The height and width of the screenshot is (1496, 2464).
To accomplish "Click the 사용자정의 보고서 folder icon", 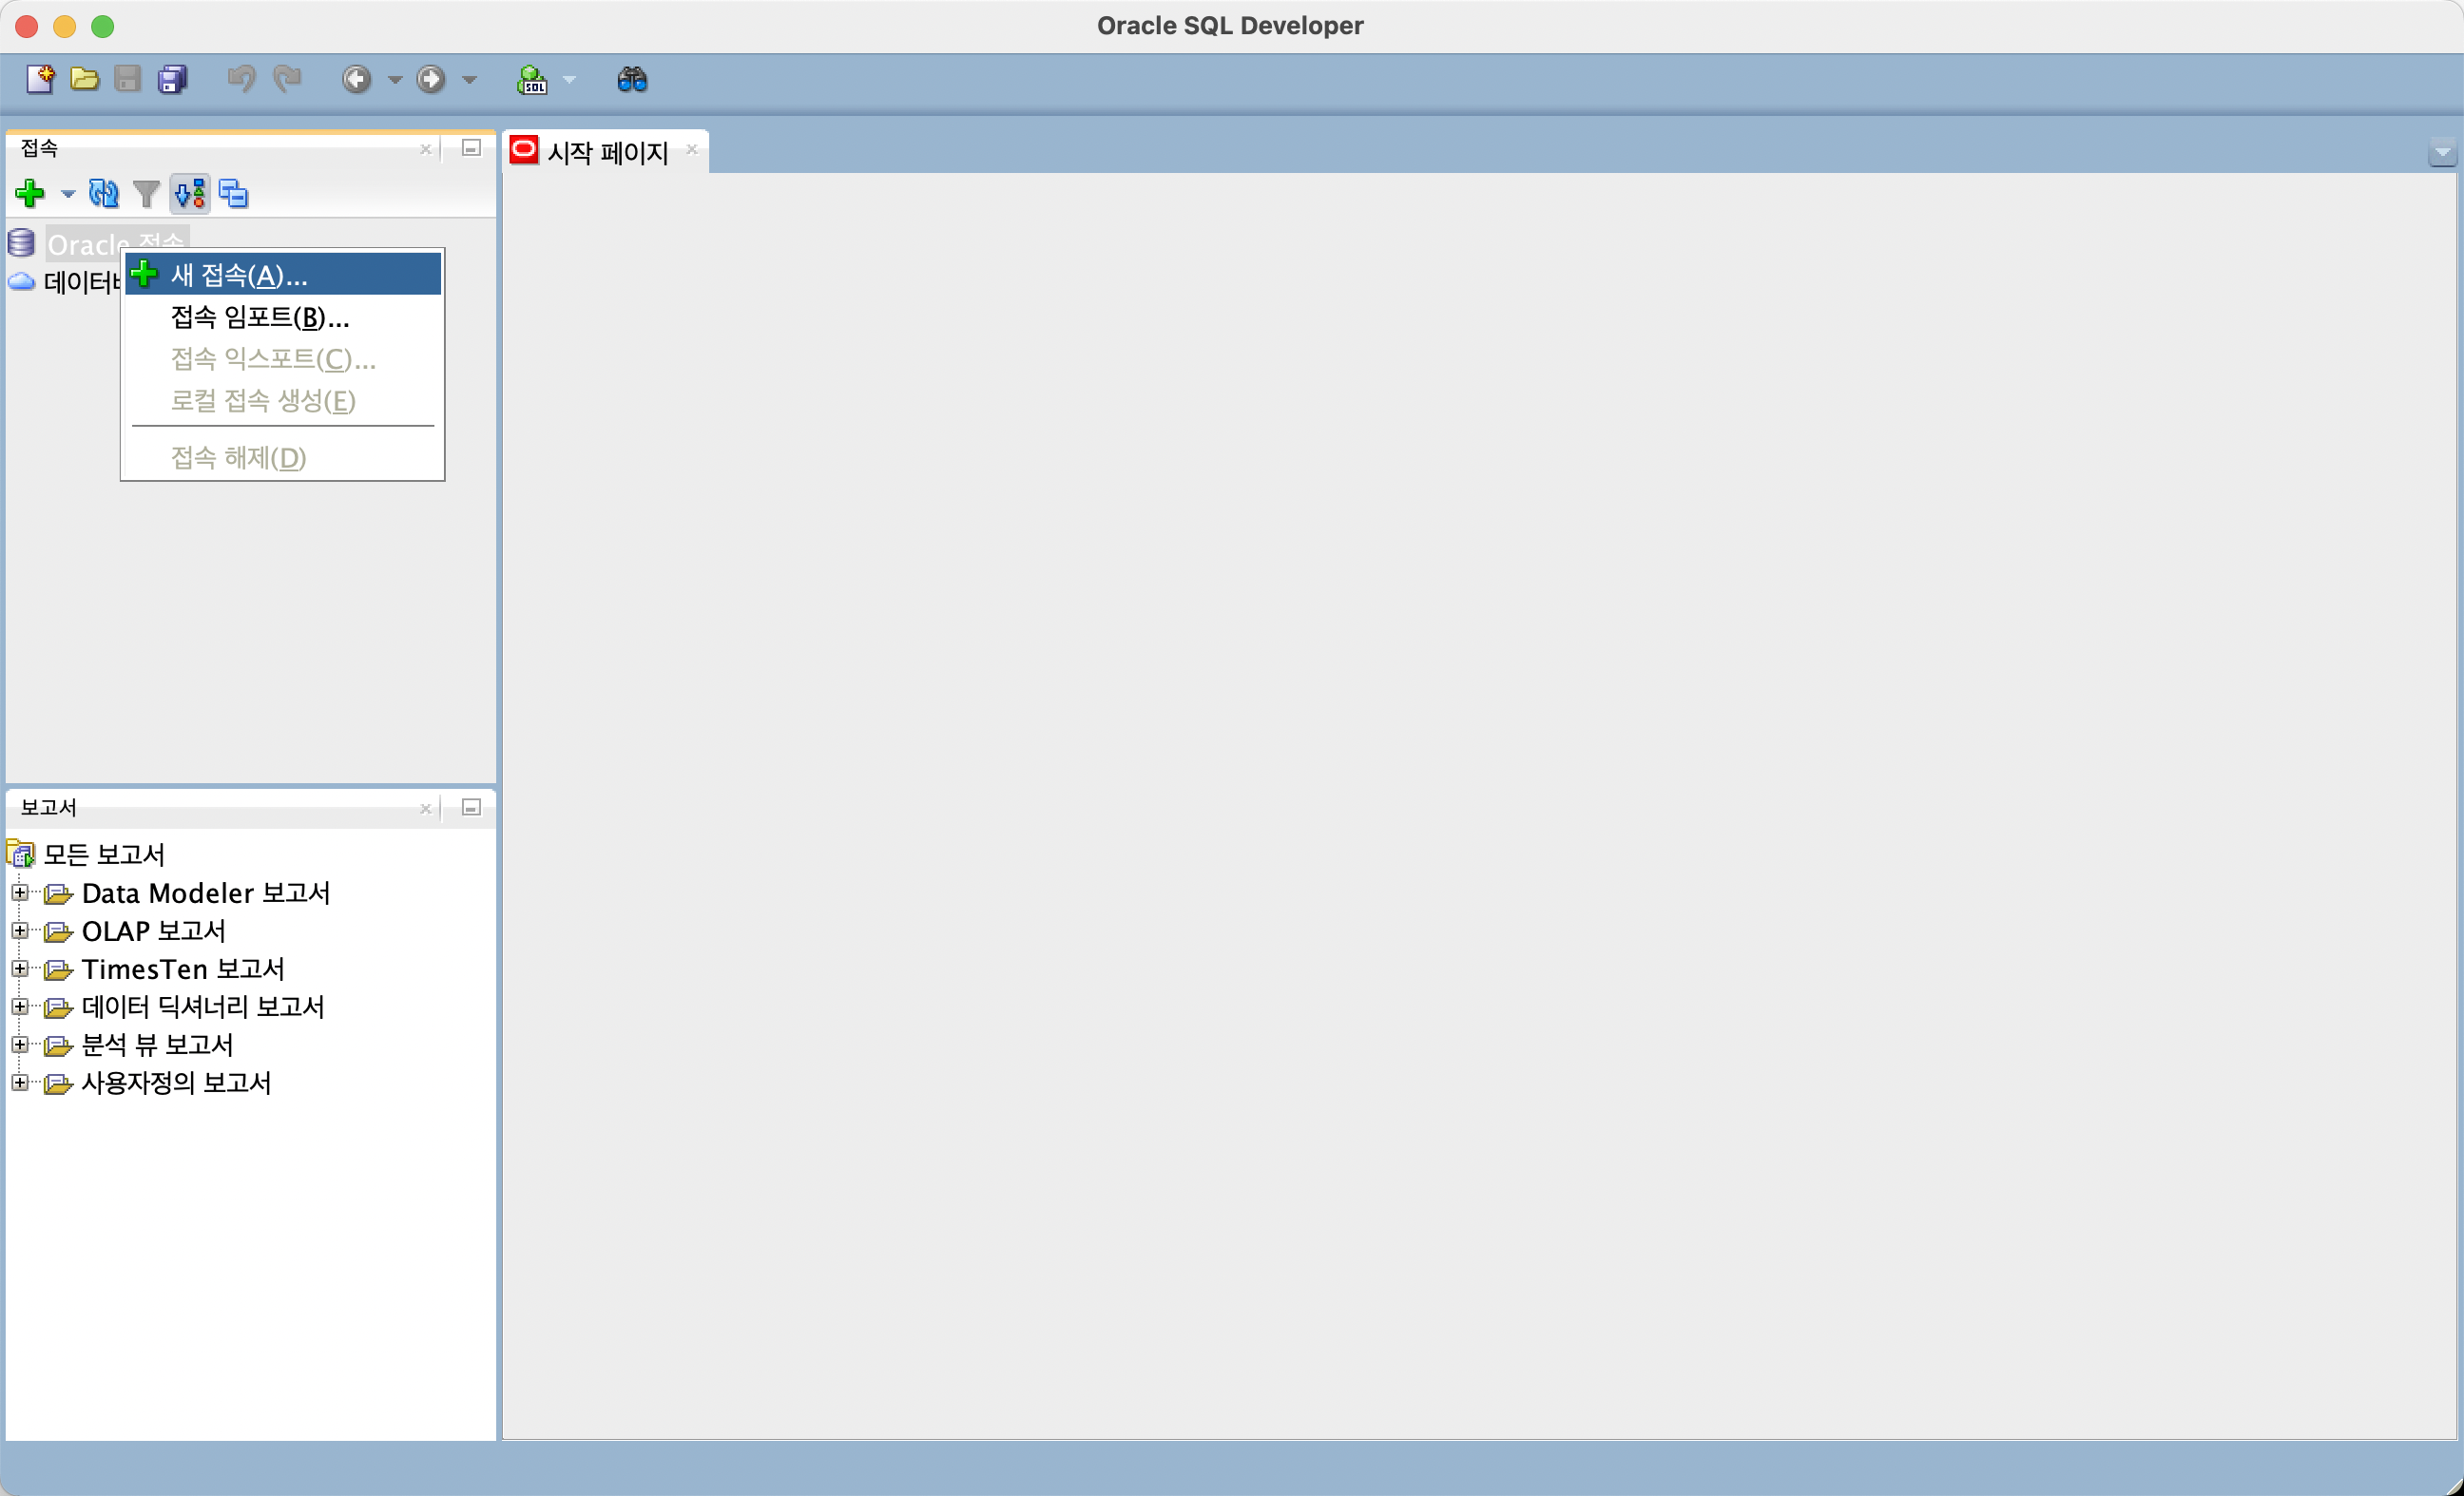I will pyautogui.click(x=59, y=1084).
